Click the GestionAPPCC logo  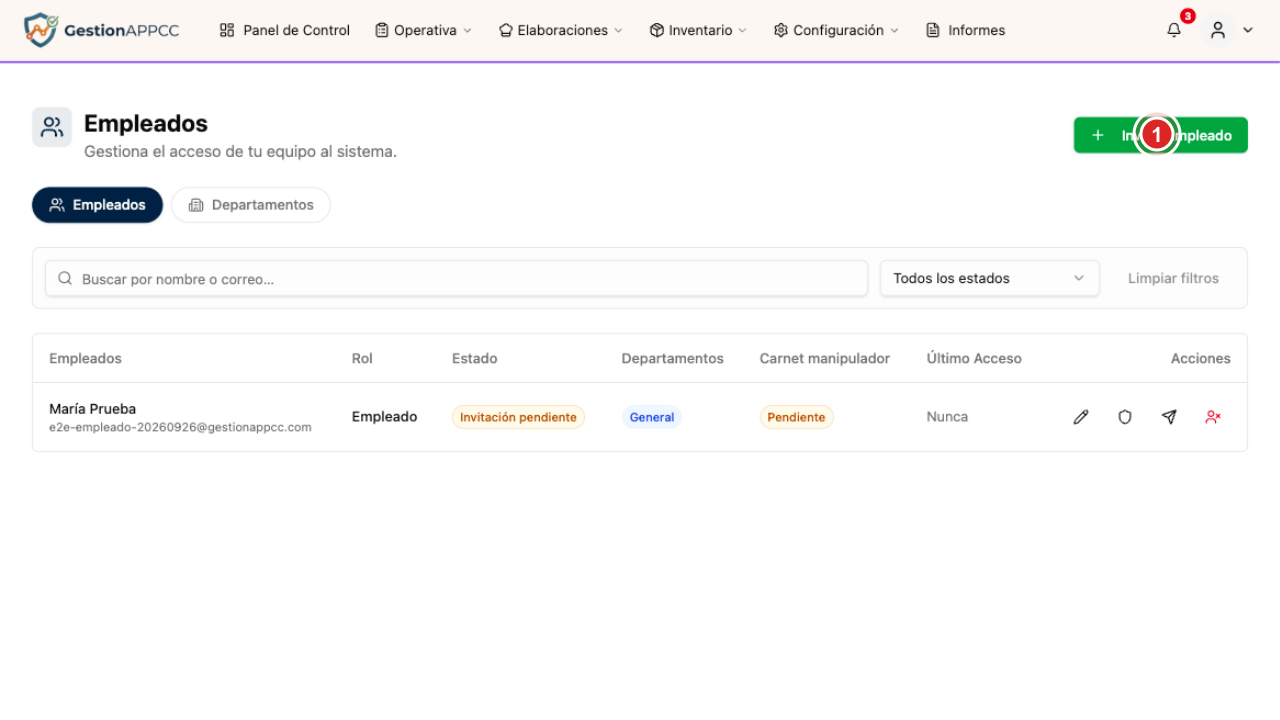pos(101,30)
